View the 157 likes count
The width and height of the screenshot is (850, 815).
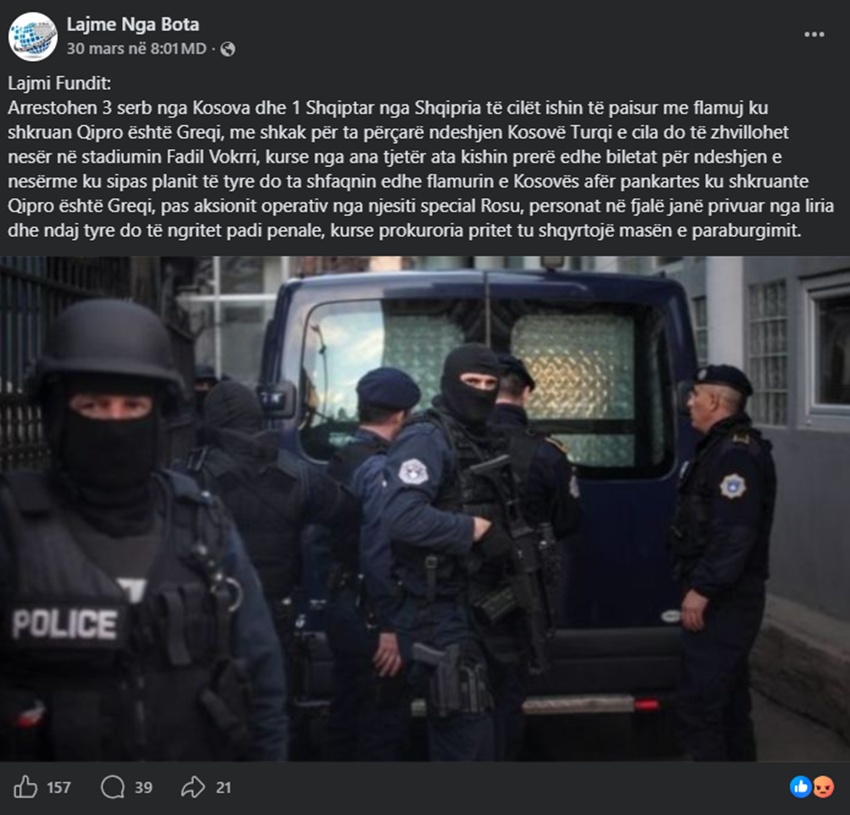pos(59,787)
